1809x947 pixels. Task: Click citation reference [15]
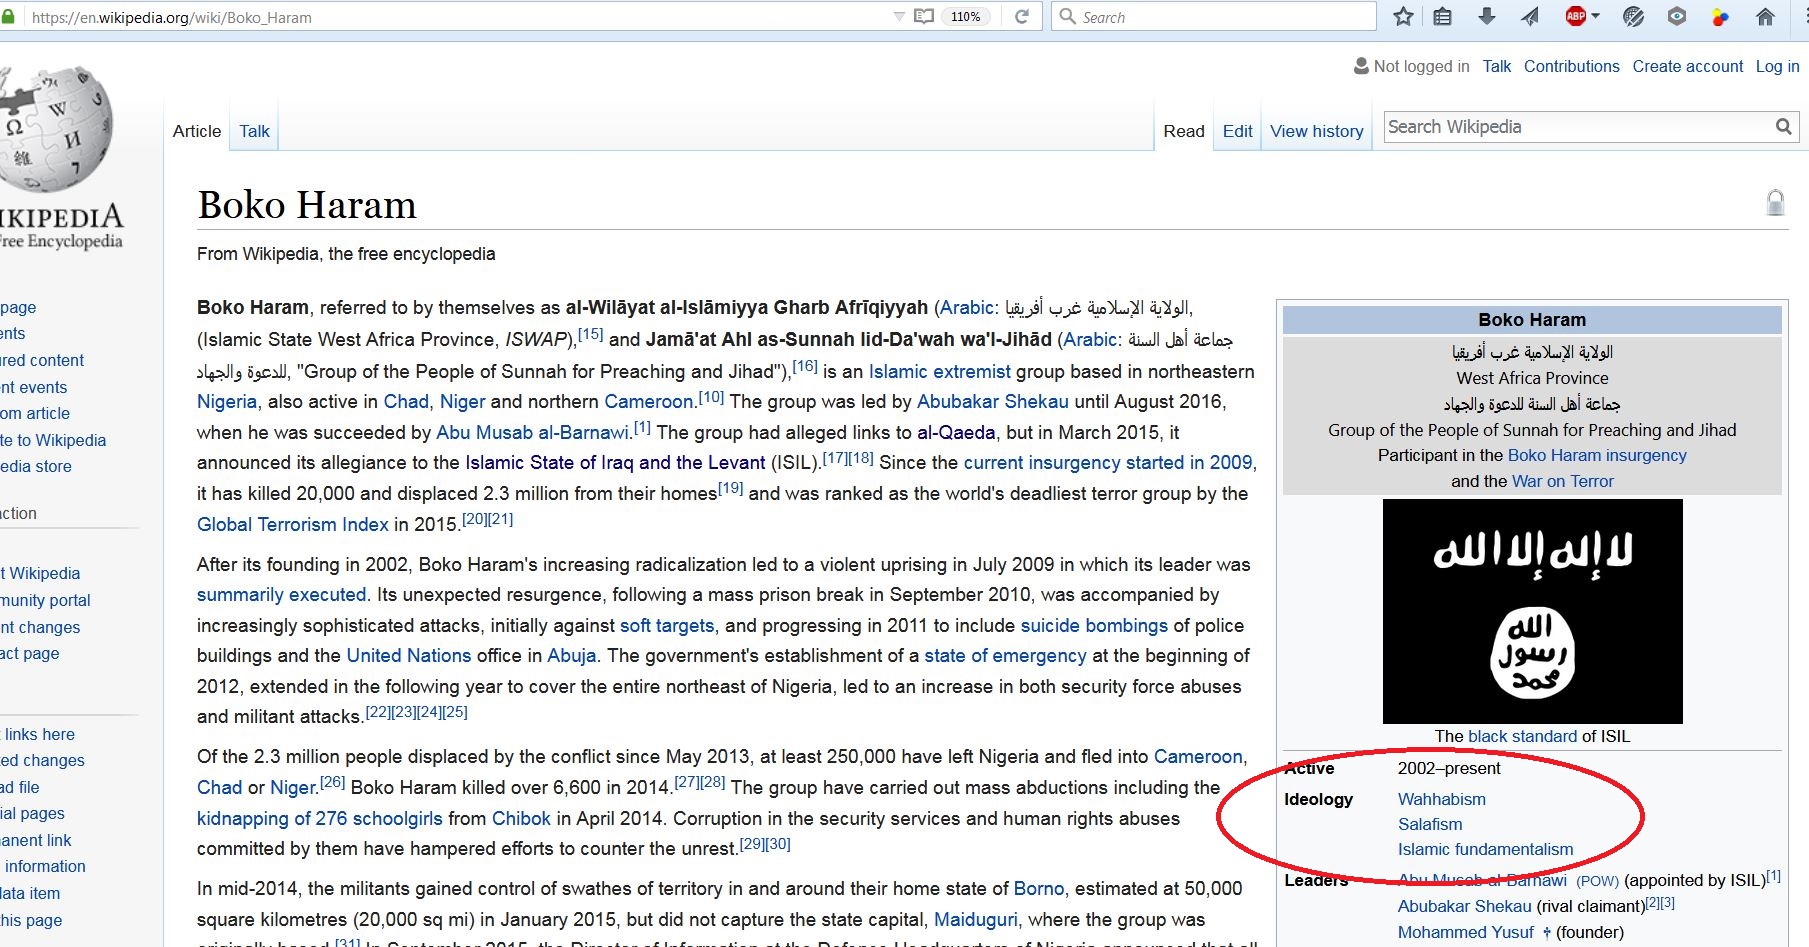[591, 334]
